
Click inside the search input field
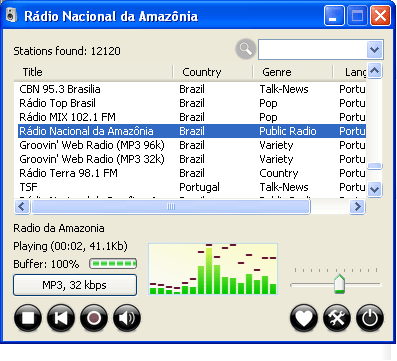pos(313,50)
